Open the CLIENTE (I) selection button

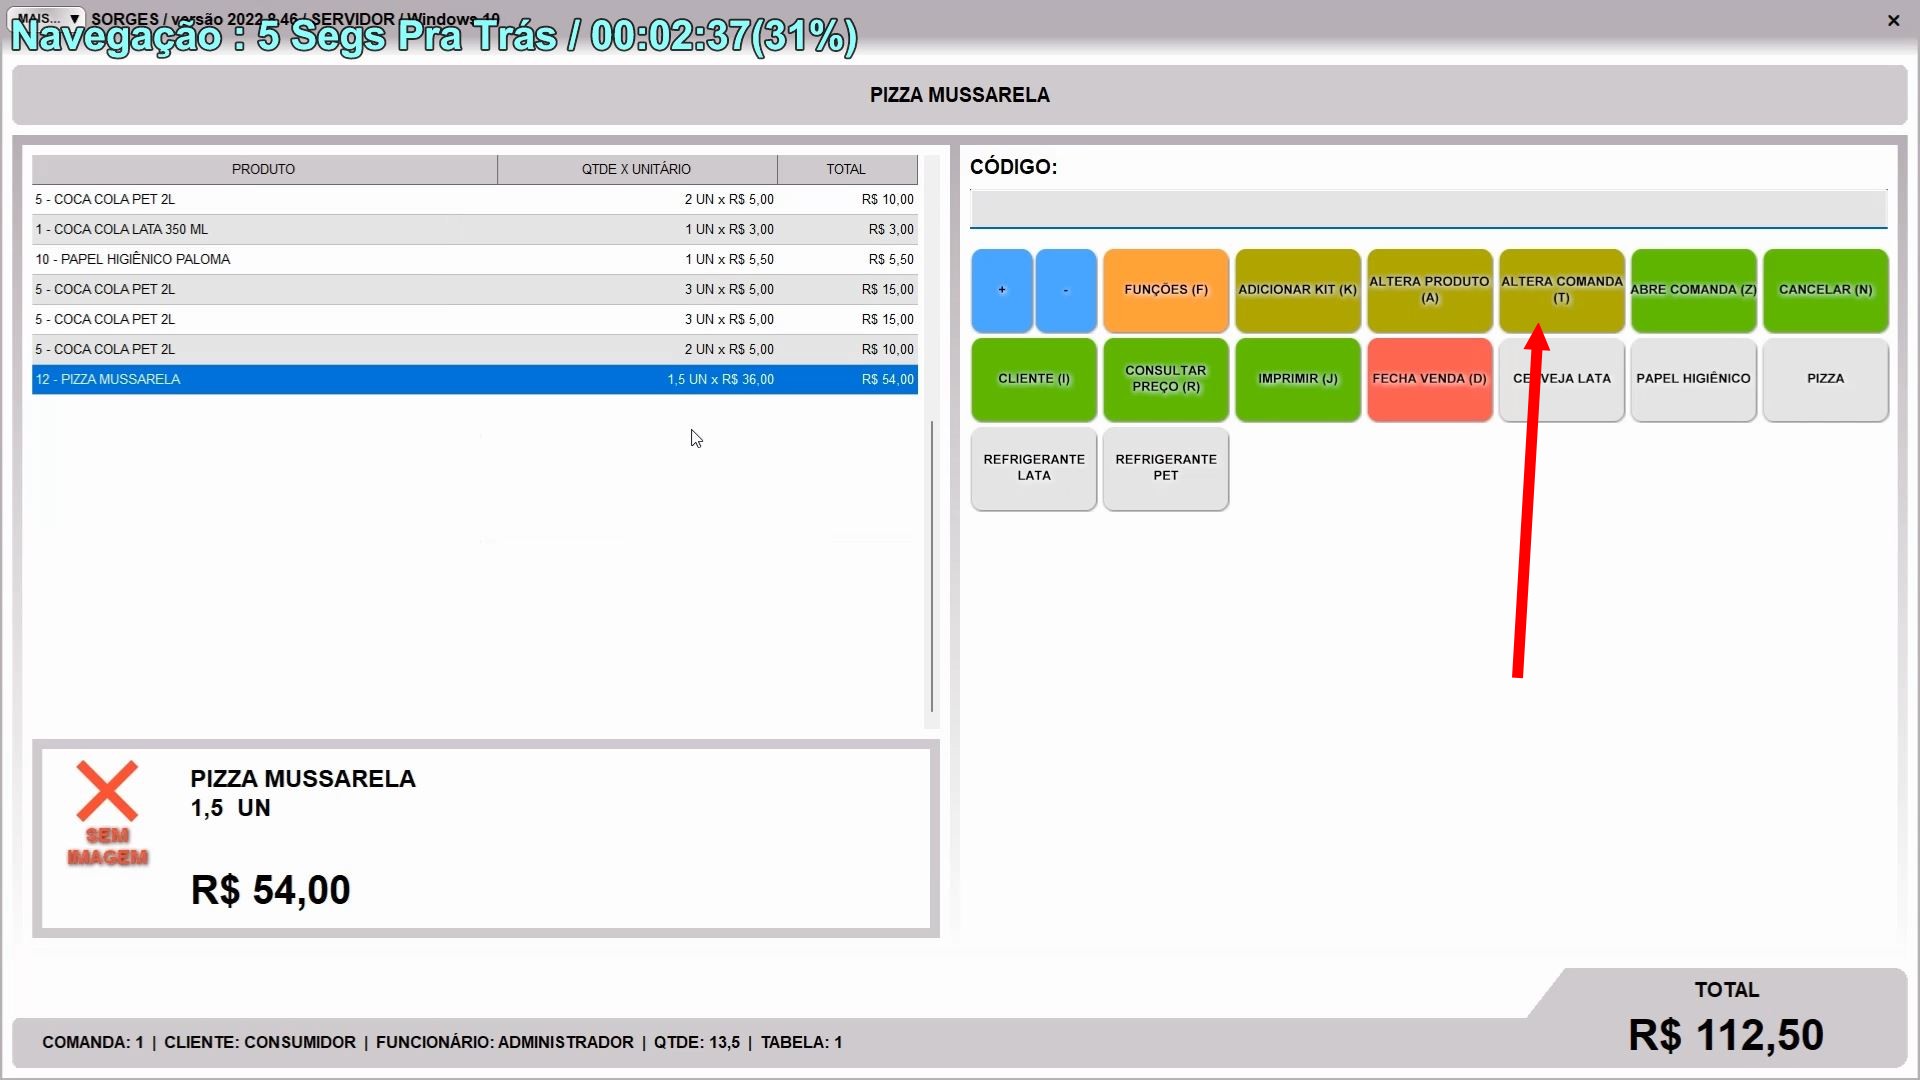tap(1033, 379)
